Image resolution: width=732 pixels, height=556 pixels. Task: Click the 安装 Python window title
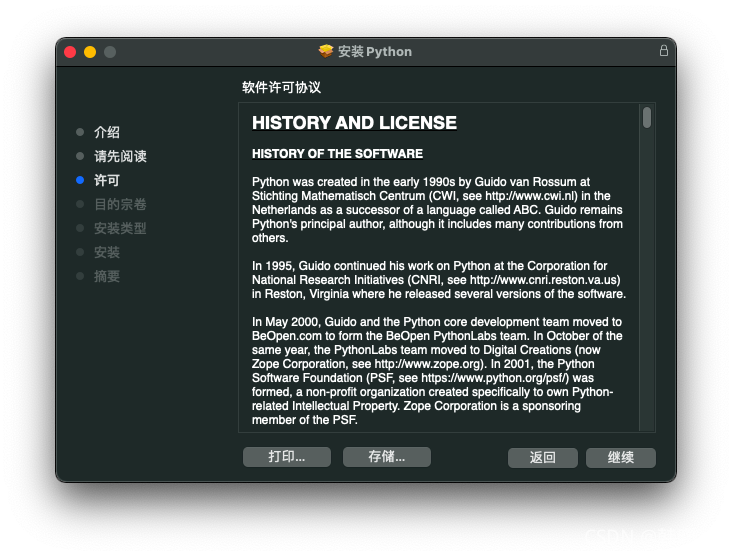coord(375,51)
